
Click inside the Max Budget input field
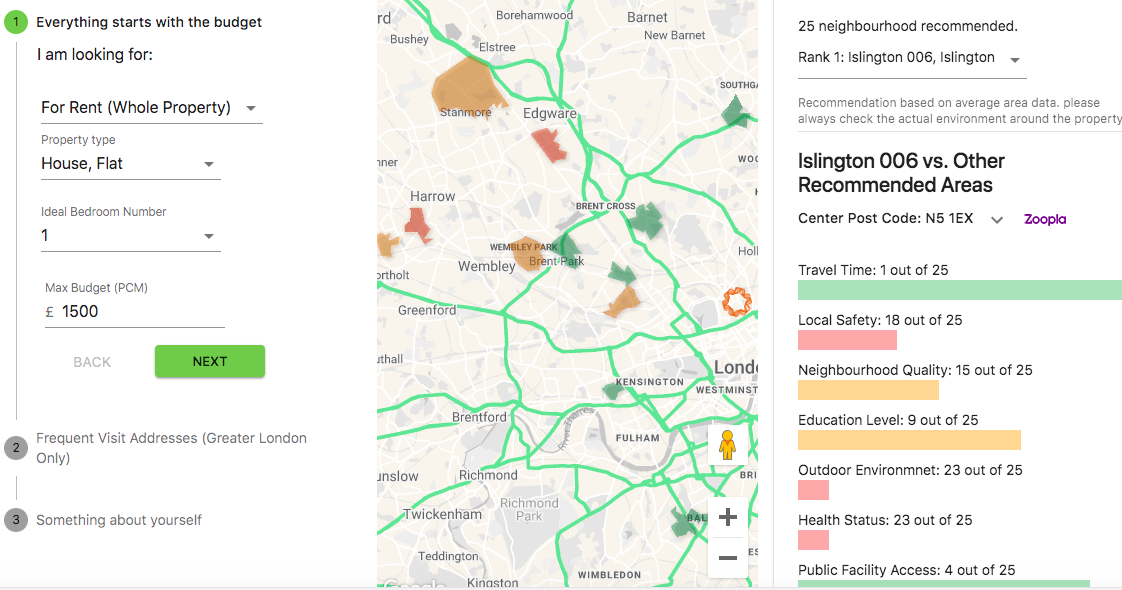tap(134, 310)
